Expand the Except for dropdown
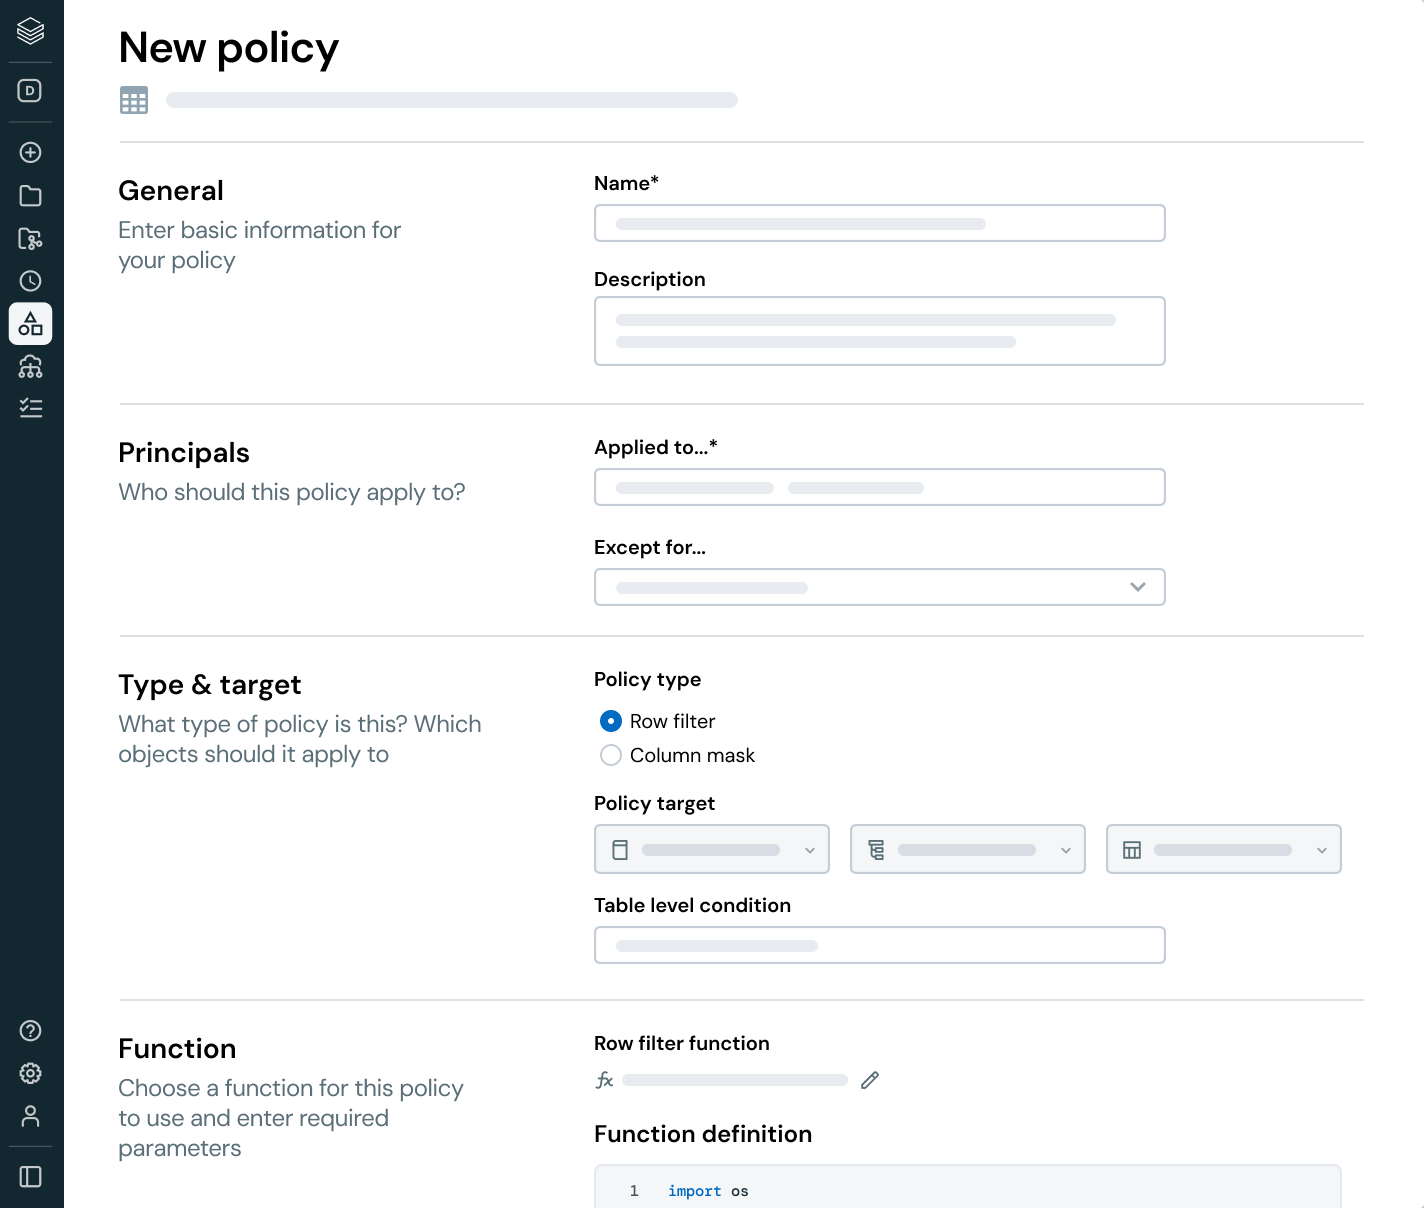The height and width of the screenshot is (1208, 1424). click(880, 587)
